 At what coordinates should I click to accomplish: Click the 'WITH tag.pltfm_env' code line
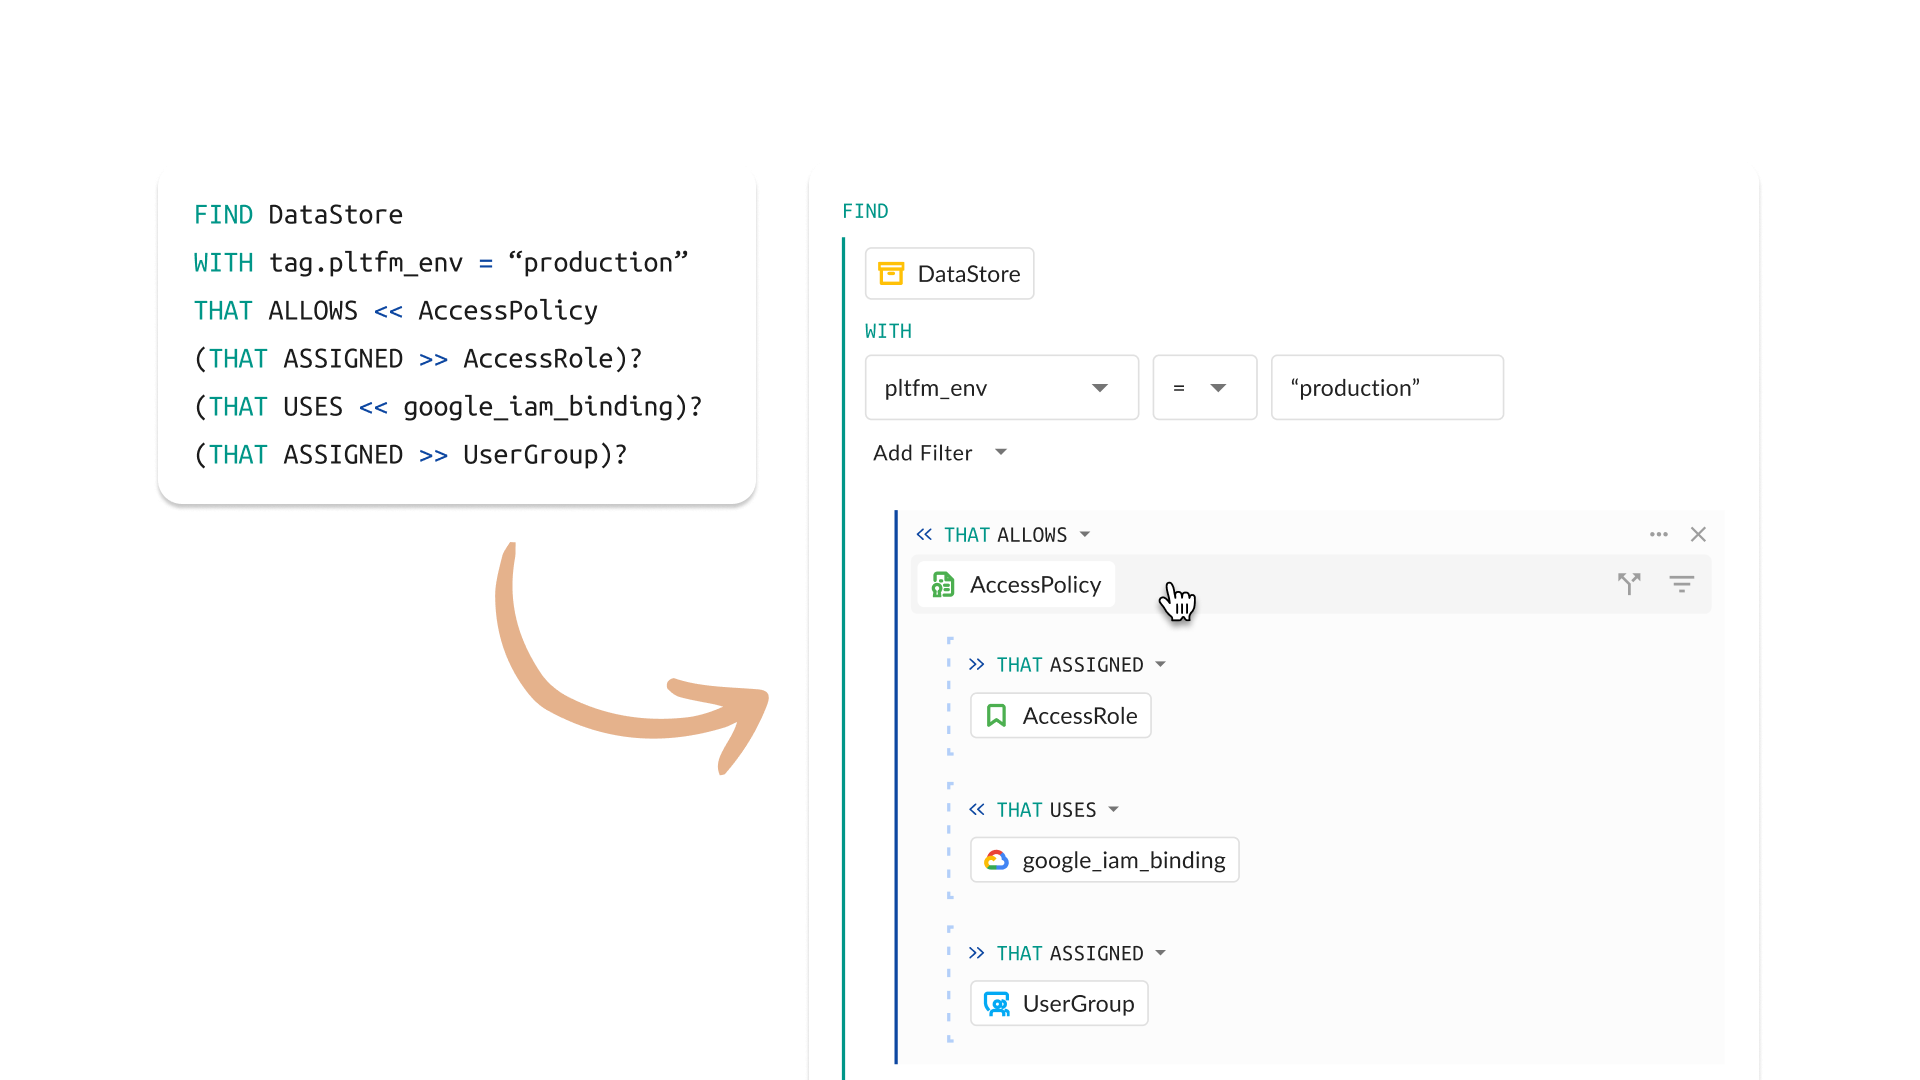(x=441, y=263)
